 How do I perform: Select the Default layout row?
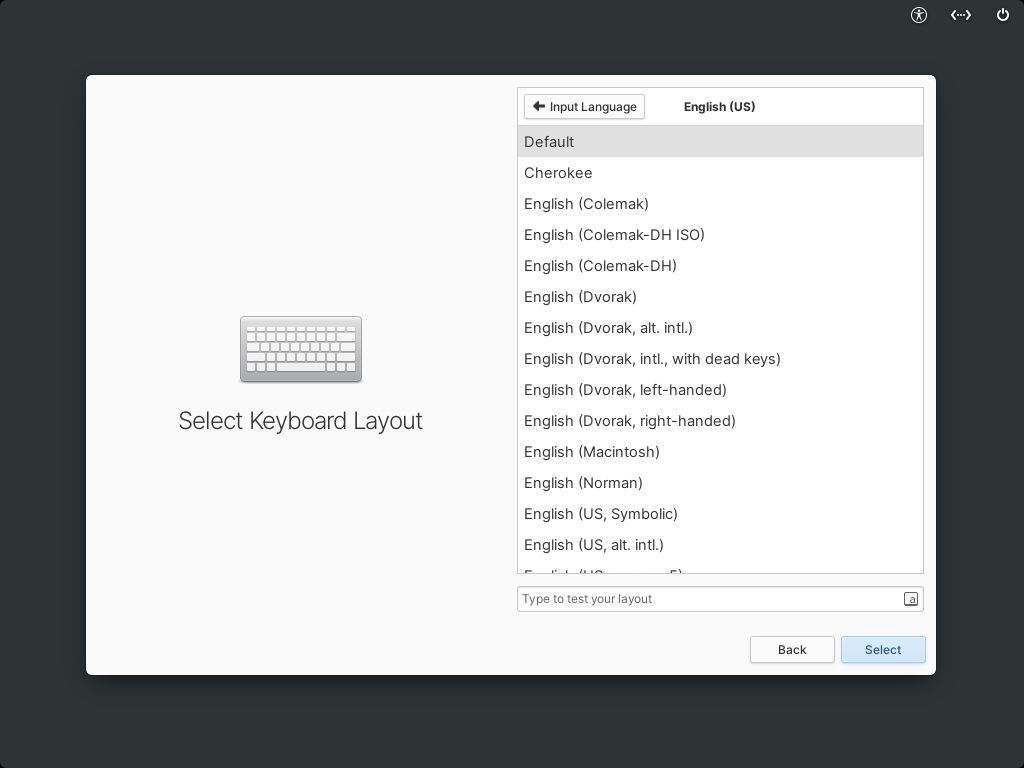point(720,142)
